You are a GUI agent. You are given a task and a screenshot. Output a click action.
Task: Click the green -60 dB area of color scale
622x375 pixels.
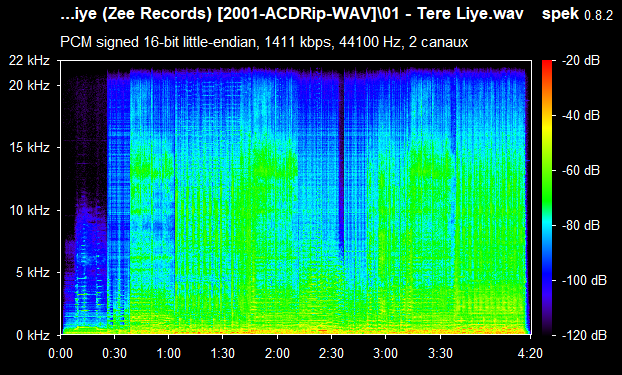pyautogui.click(x=547, y=171)
